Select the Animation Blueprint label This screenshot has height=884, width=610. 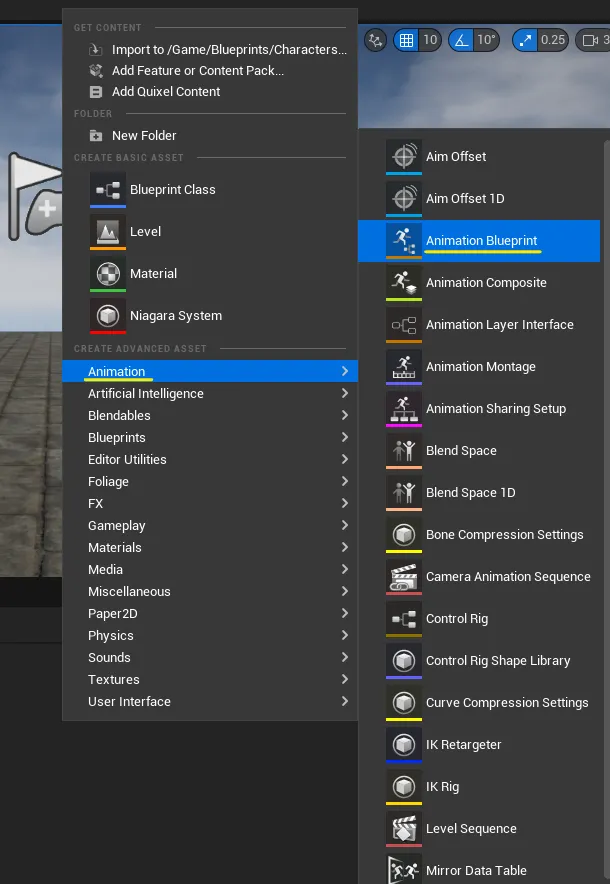point(481,240)
